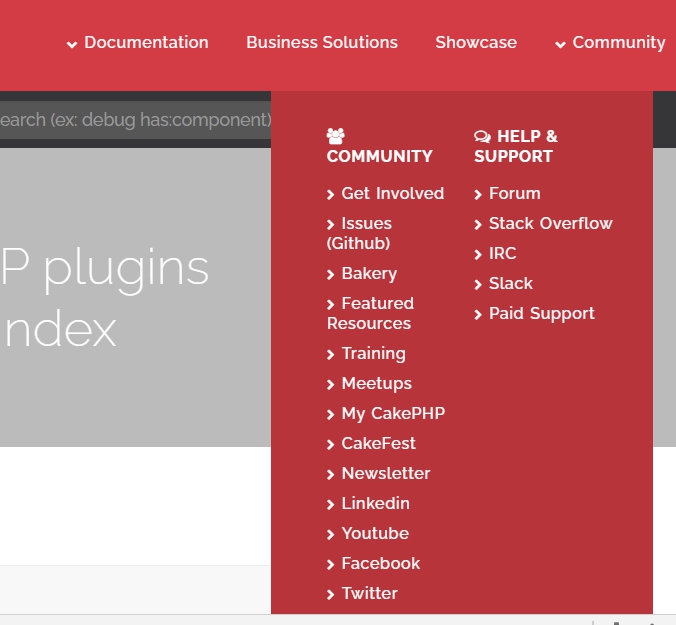Open the Linkedin link
The height and width of the screenshot is (625, 676).
368,503
